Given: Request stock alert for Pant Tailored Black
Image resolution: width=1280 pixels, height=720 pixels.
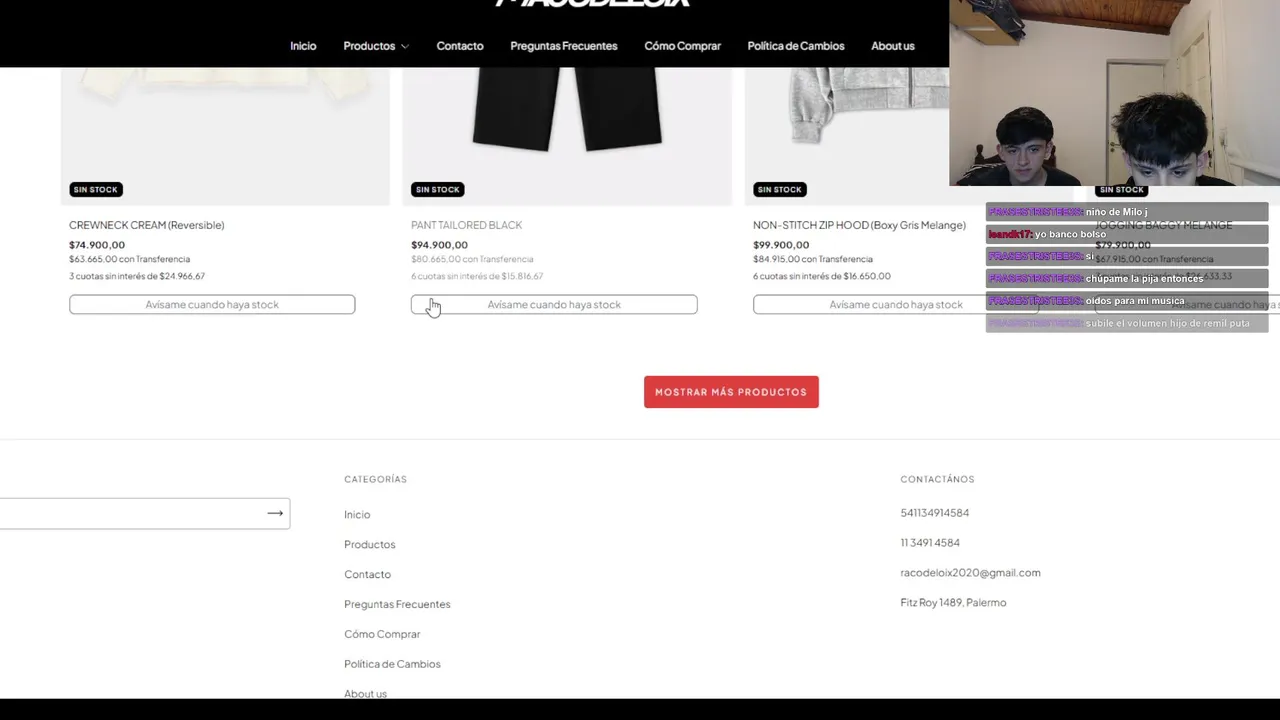Looking at the screenshot, I should [554, 304].
